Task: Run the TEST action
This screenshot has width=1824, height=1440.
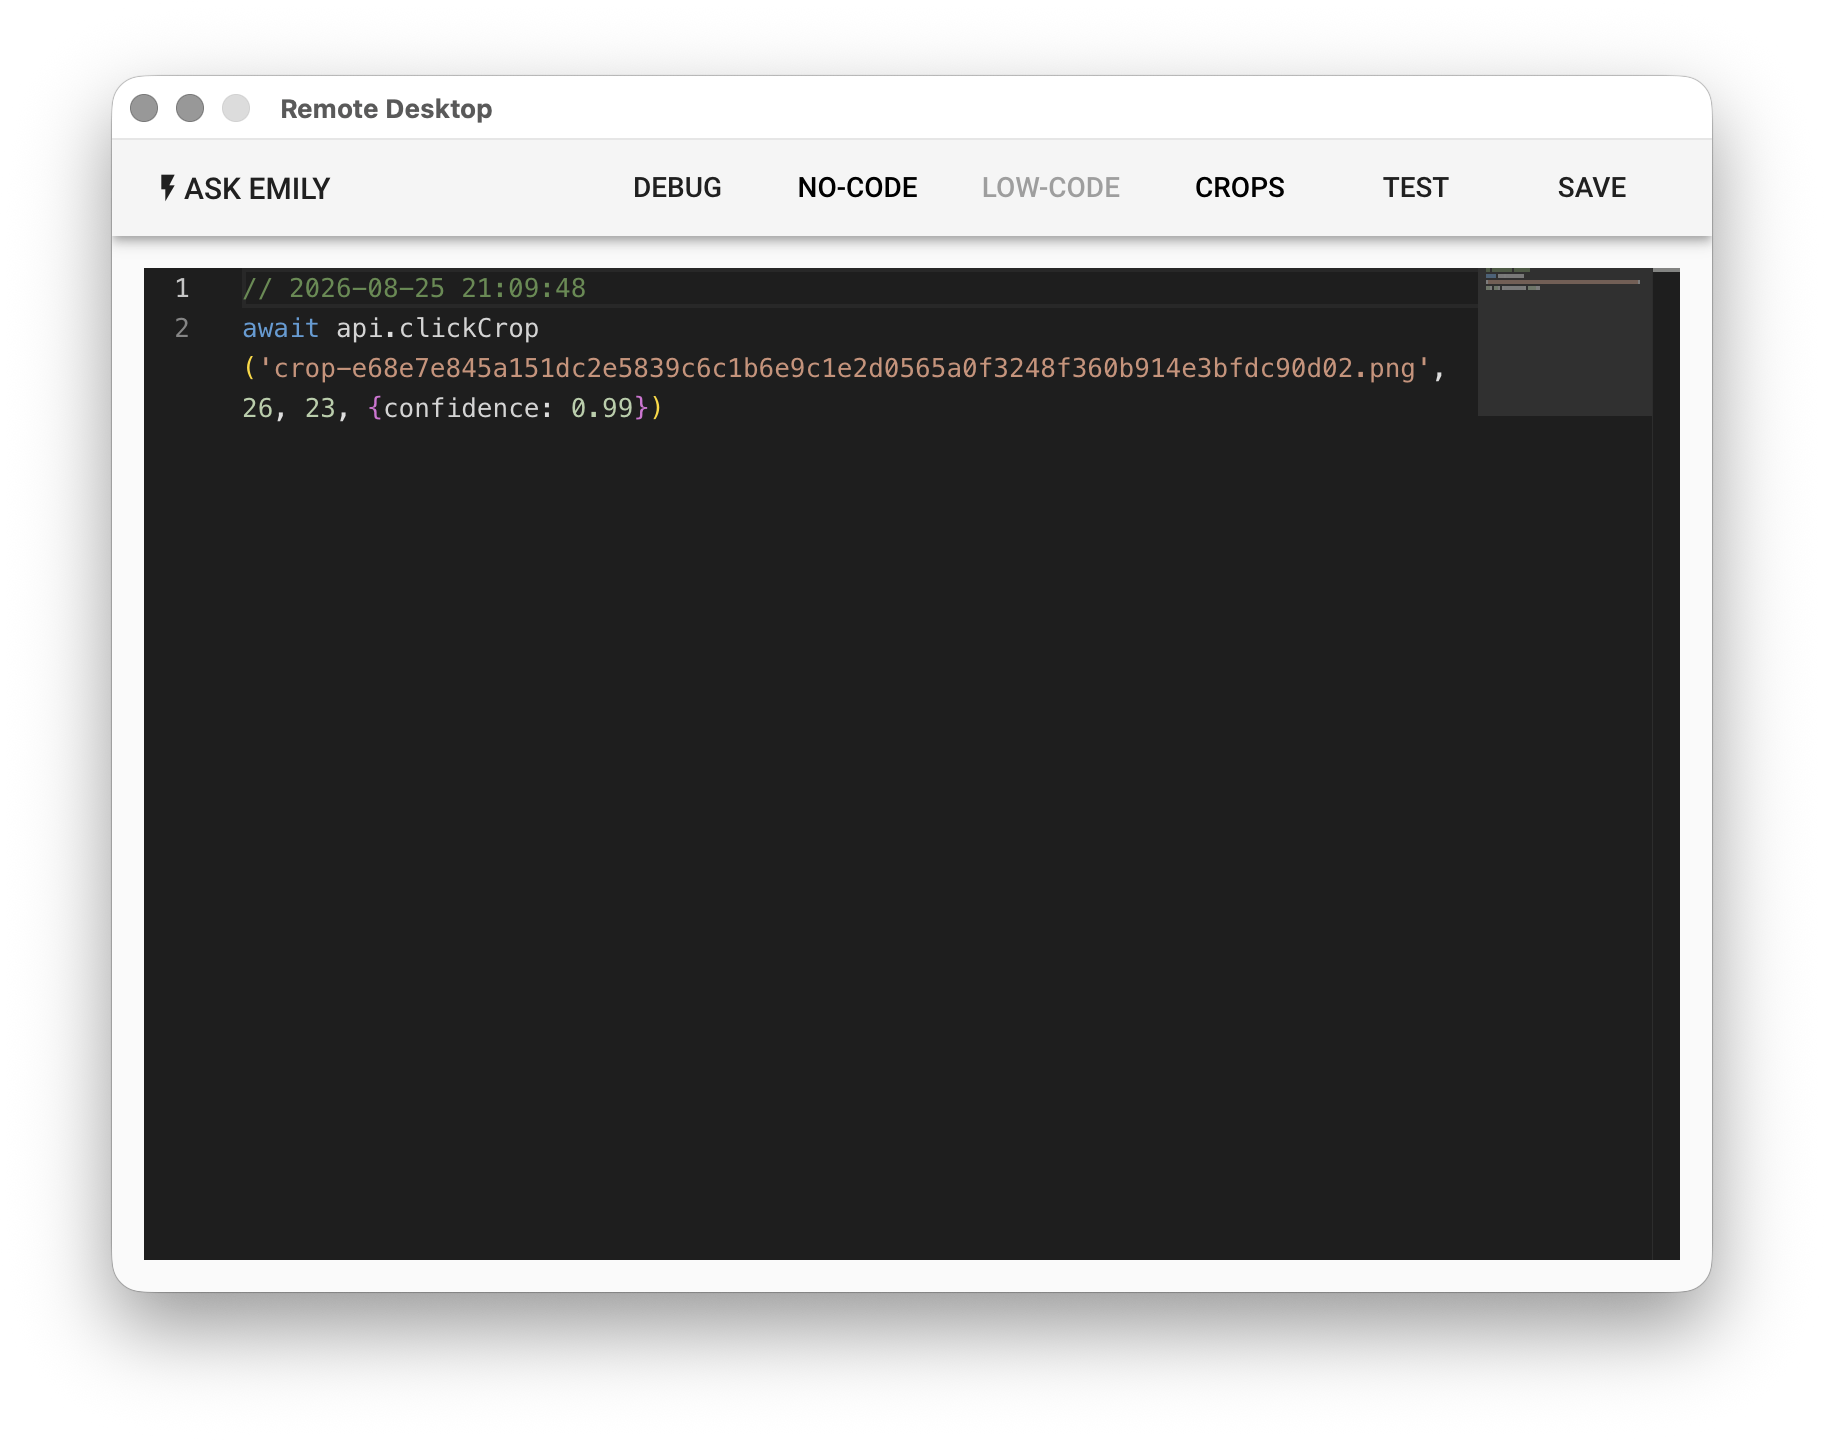Action: pyautogui.click(x=1415, y=188)
